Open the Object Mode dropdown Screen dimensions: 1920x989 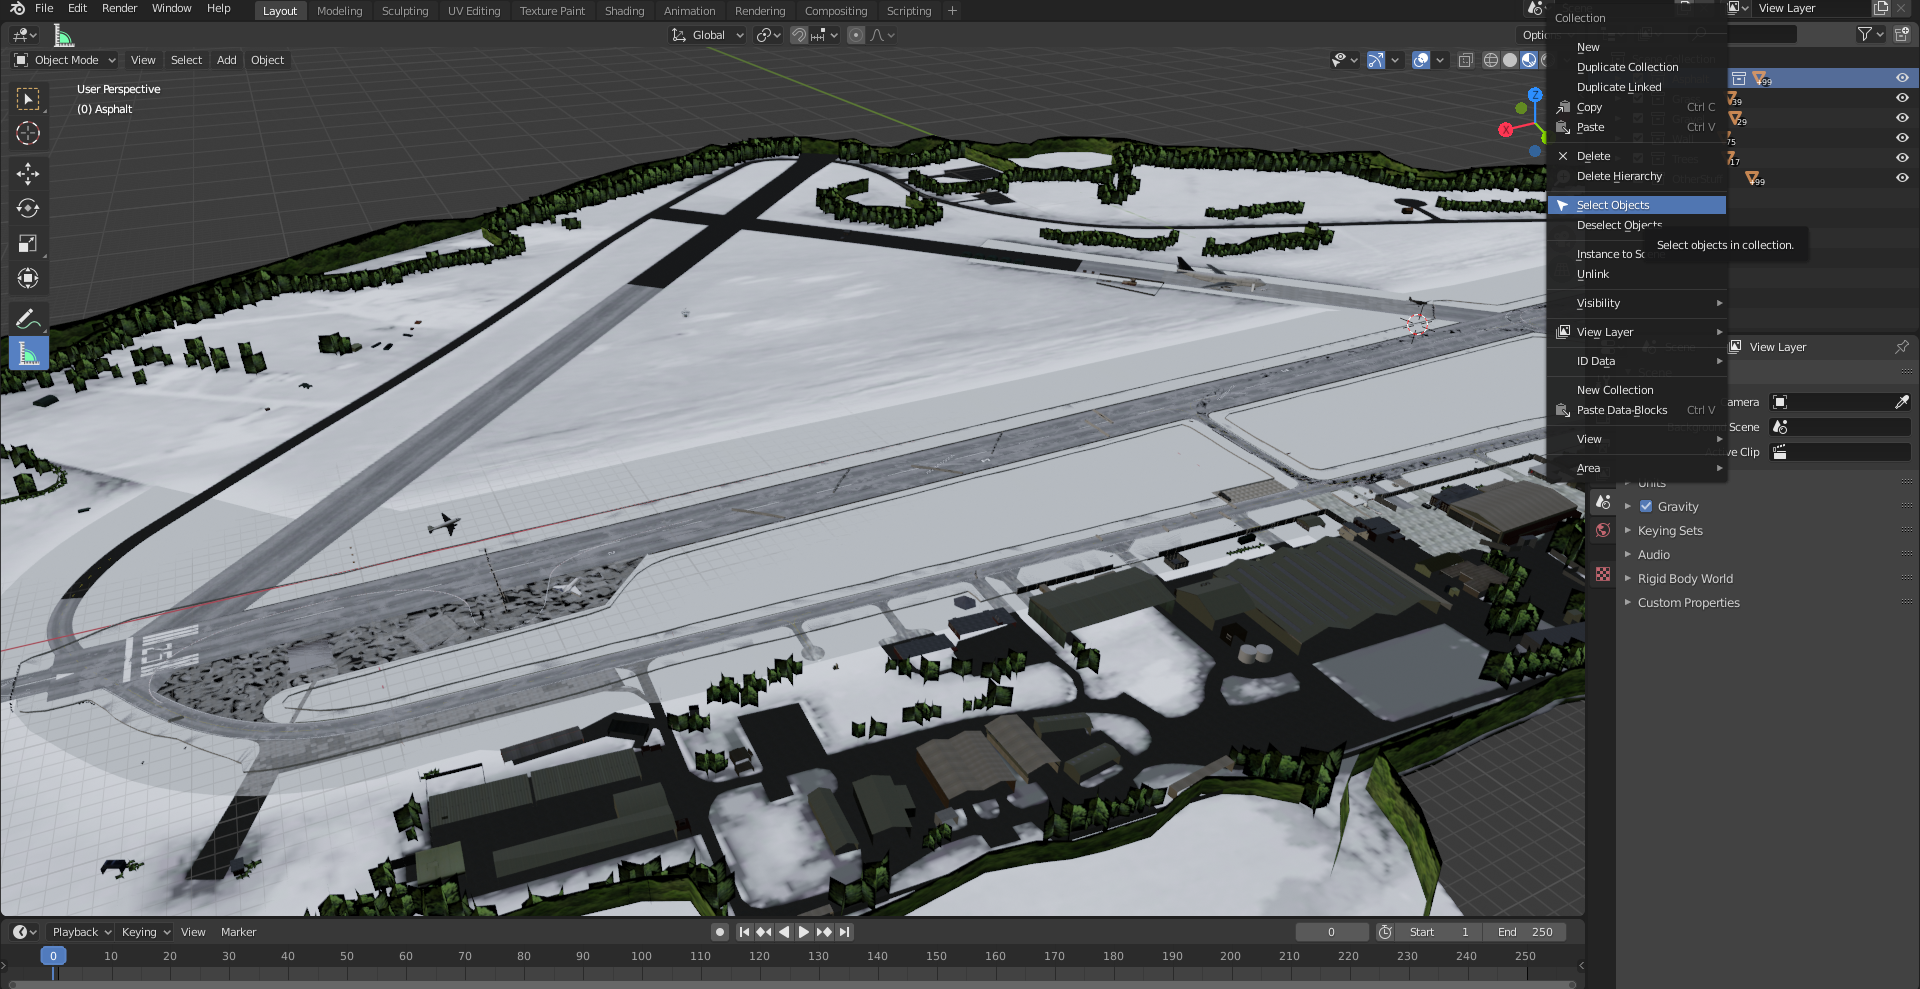(65, 60)
